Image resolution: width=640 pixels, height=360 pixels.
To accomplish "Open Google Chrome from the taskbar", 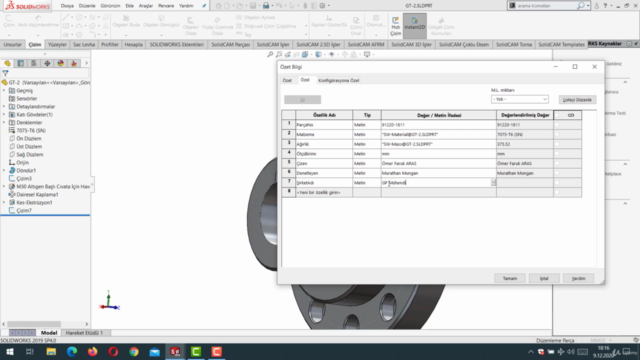I will click(134, 351).
